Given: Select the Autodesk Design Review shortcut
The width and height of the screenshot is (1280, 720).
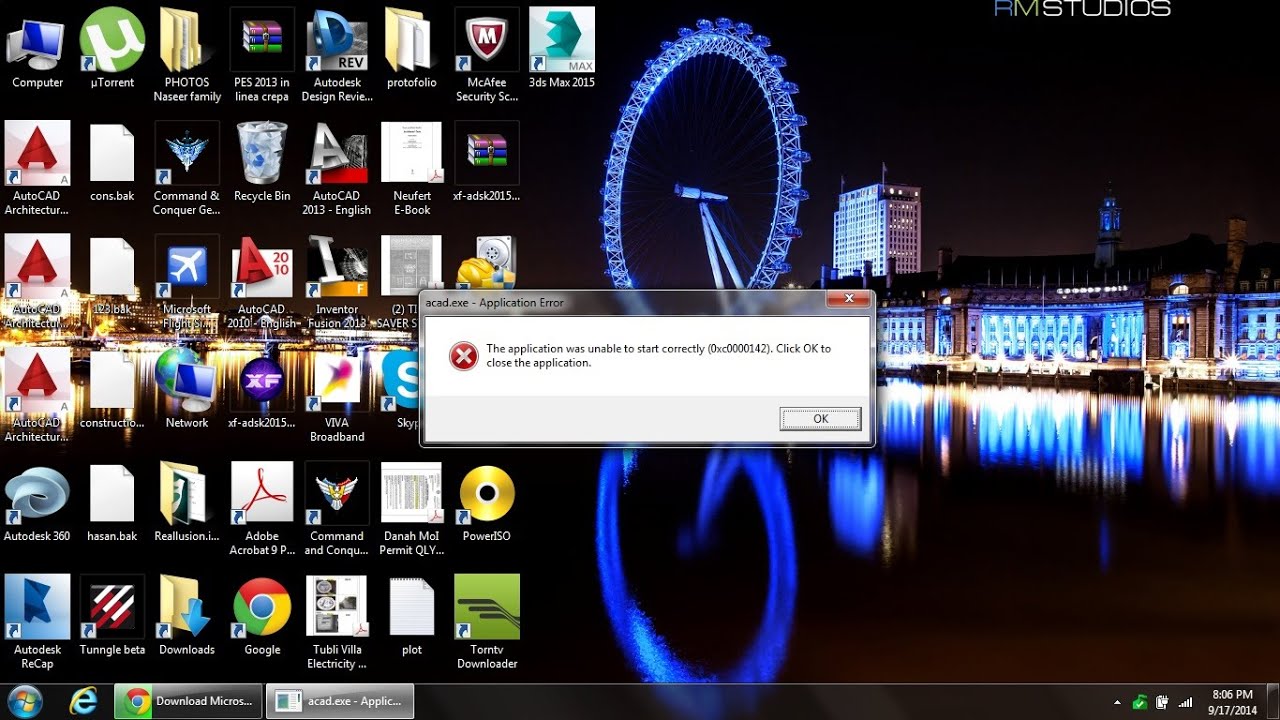Looking at the screenshot, I should 337,56.
